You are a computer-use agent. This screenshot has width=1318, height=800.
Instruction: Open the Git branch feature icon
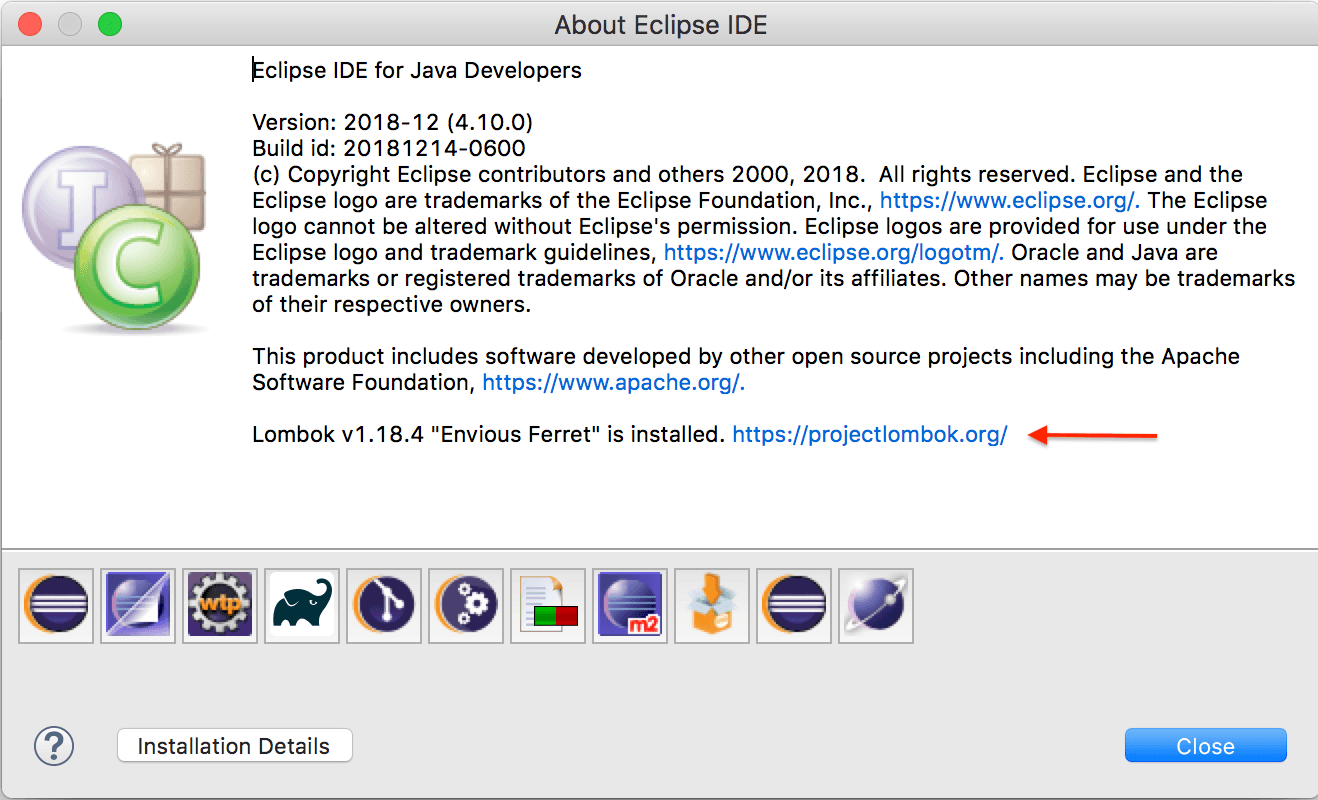[x=384, y=605]
